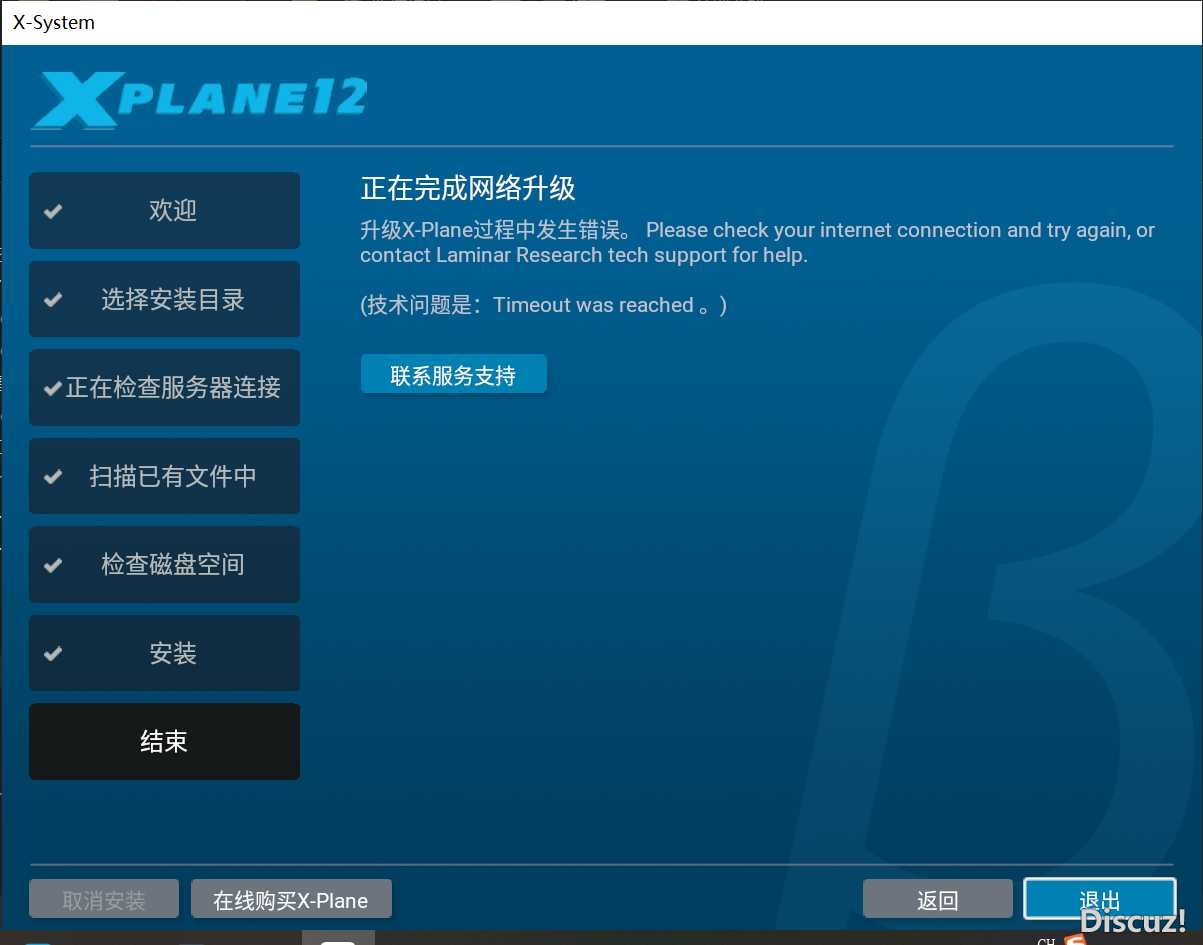The image size is (1203, 945).
Task: Click the greyed 取消安装 button
Action: (104, 899)
